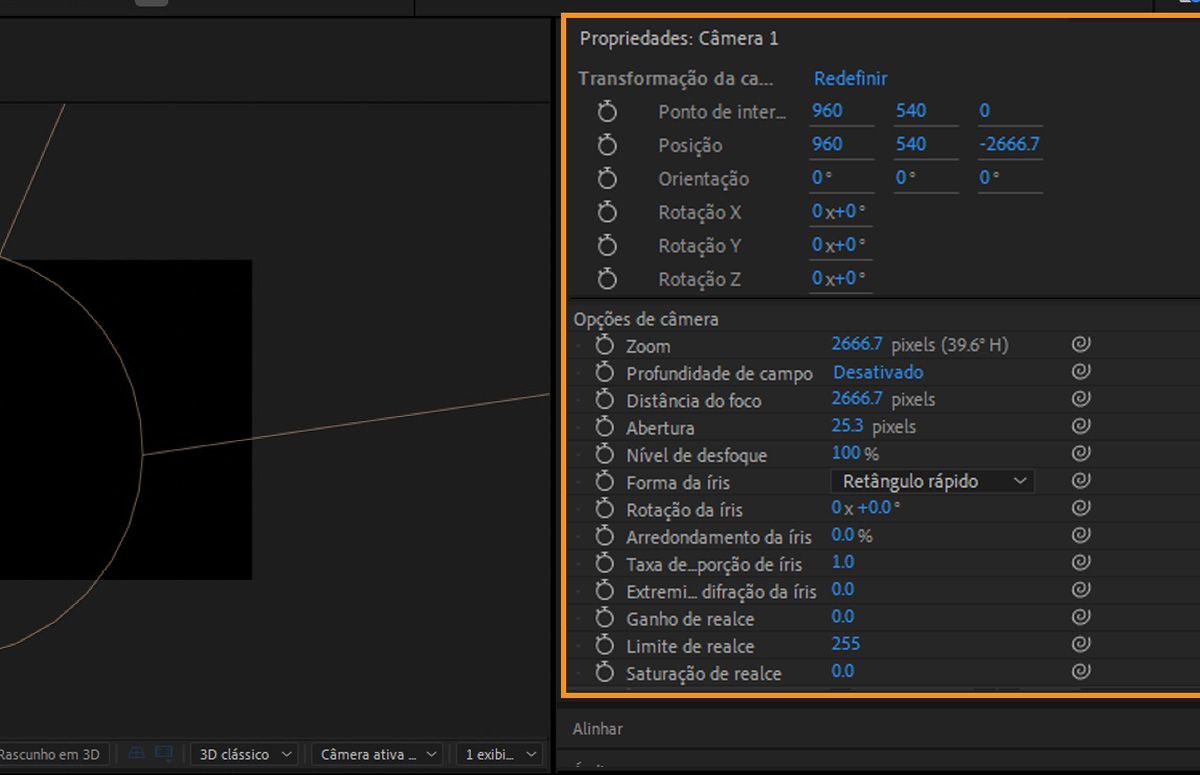Click the Rotação Y value 0x+0°
This screenshot has width=1200, height=775.
point(839,245)
